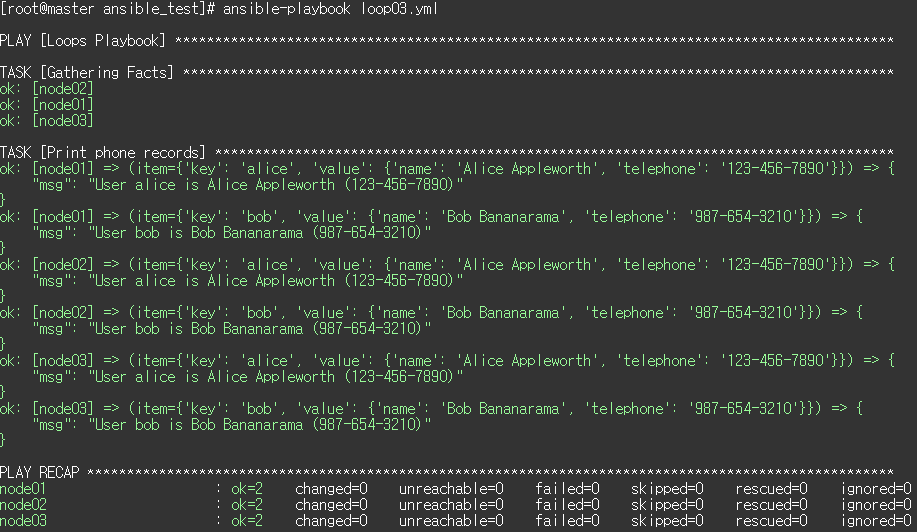Click 'ignored=0' in the node03 recap row

pyautogui.click(x=876, y=520)
